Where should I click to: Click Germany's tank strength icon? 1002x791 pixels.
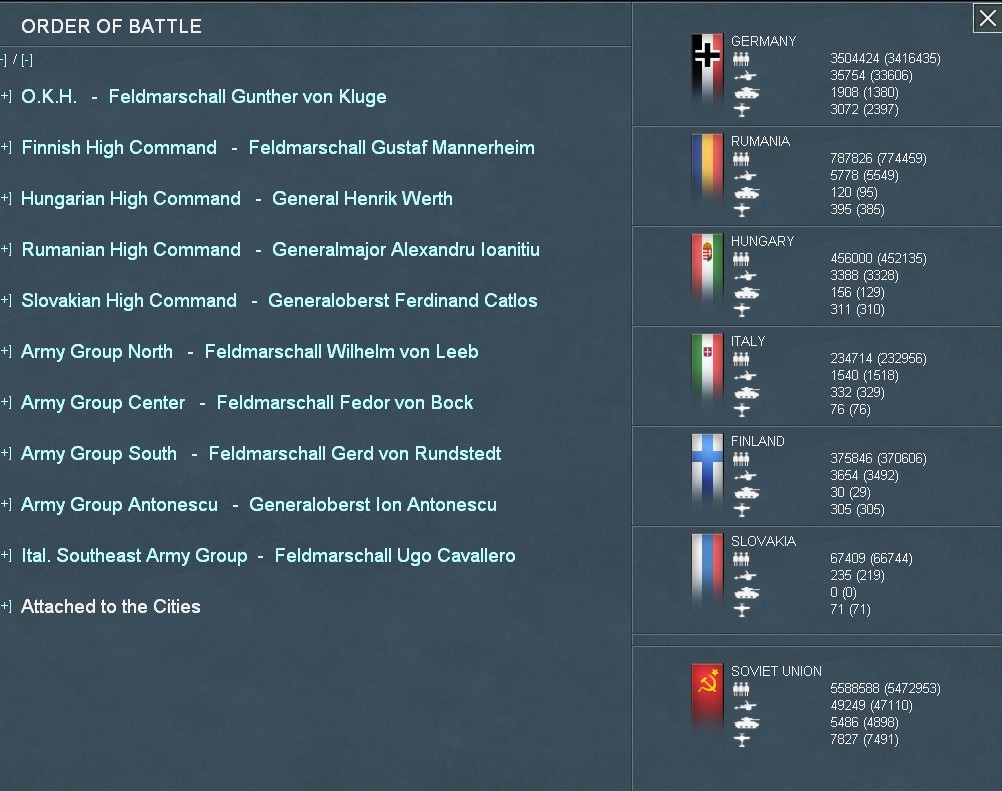pos(745,93)
